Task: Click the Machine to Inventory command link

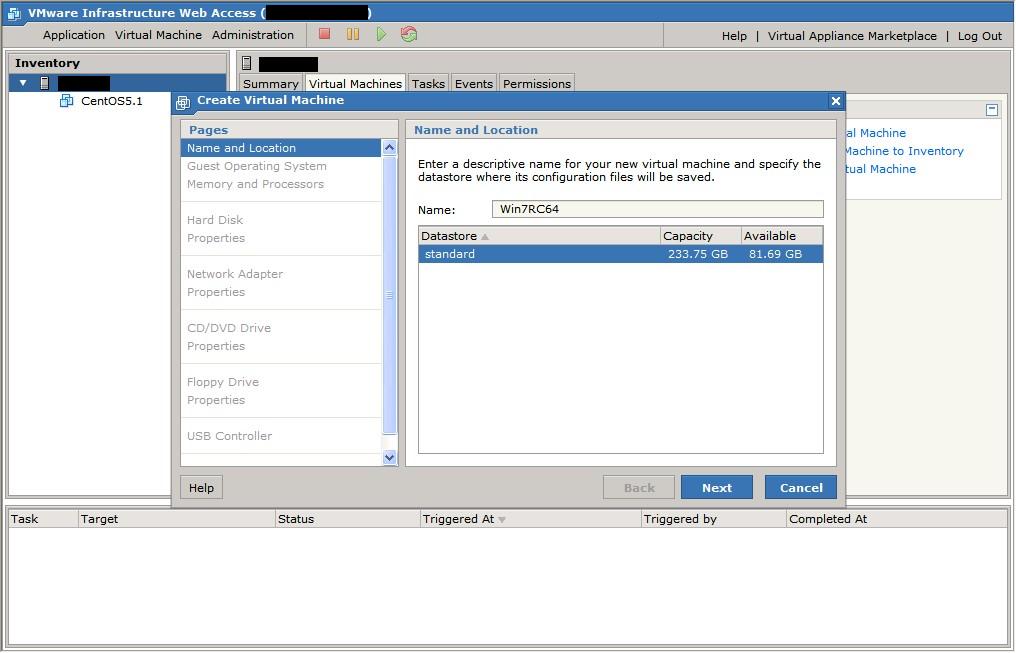Action: coord(904,151)
